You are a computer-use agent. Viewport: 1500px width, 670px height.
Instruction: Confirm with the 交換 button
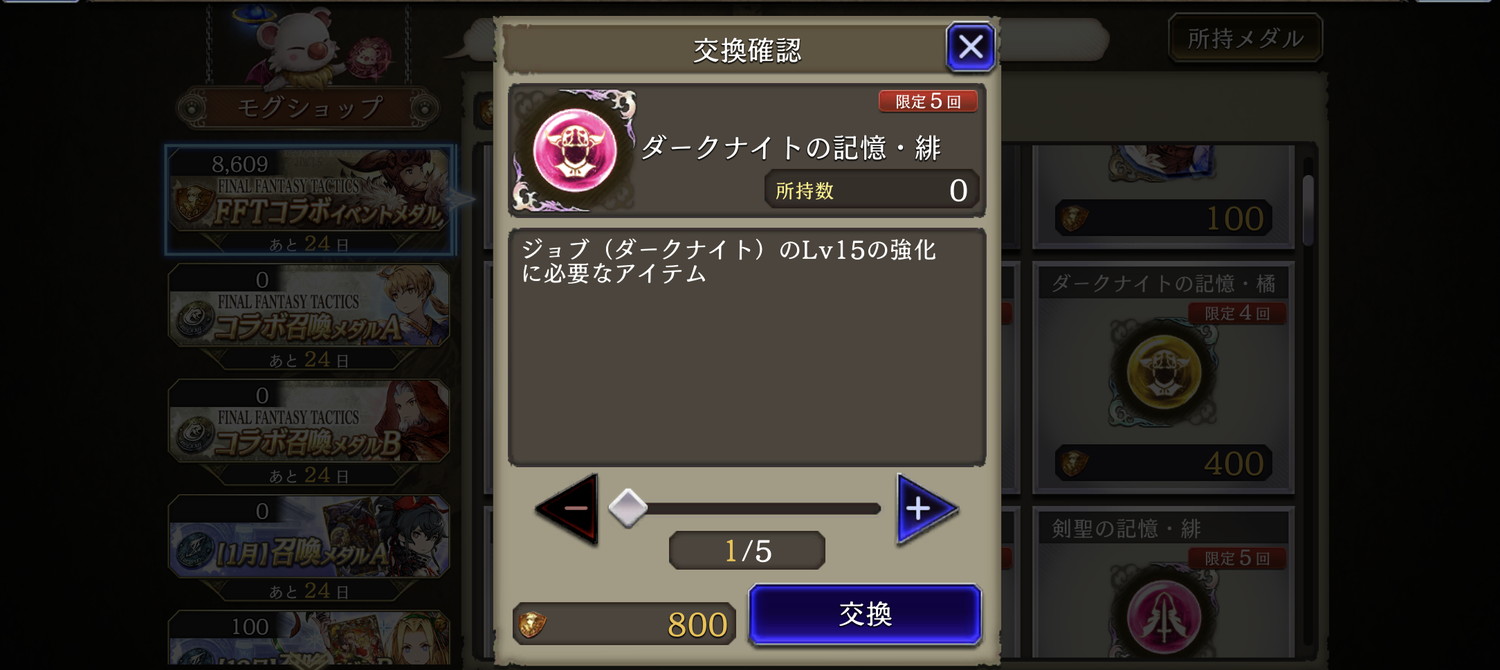coord(865,614)
